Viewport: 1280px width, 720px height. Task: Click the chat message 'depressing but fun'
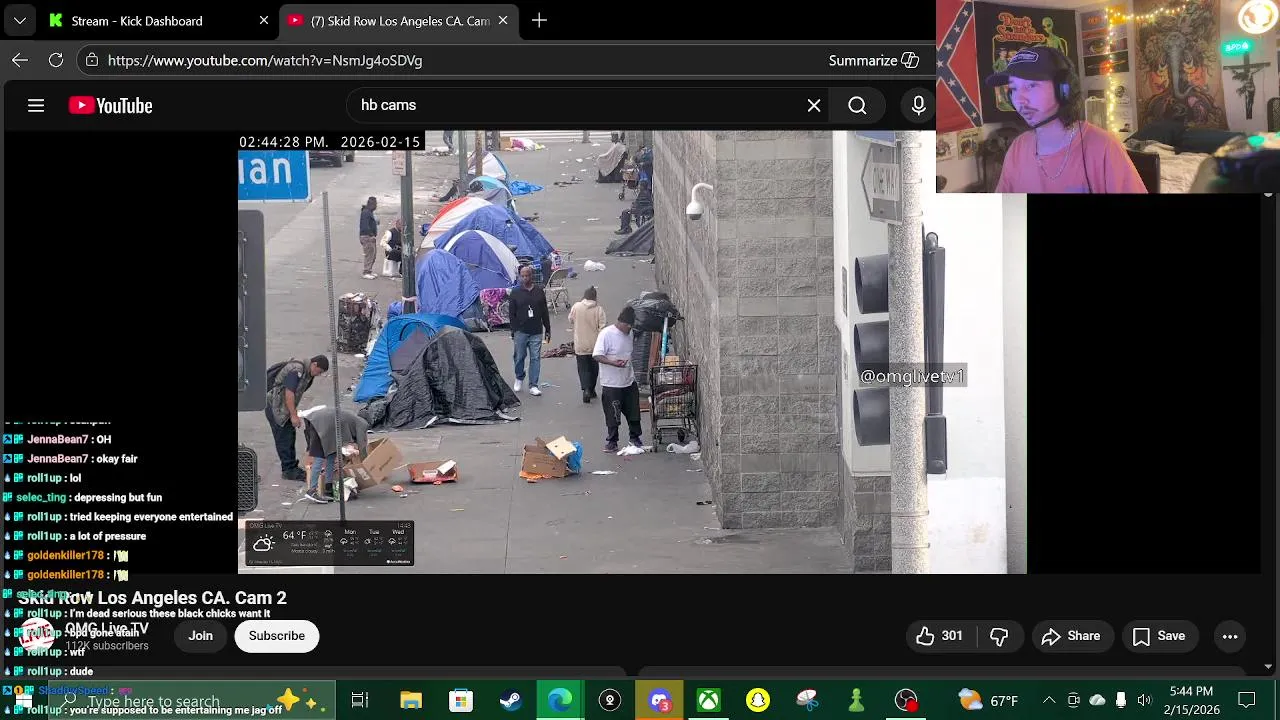(117, 497)
